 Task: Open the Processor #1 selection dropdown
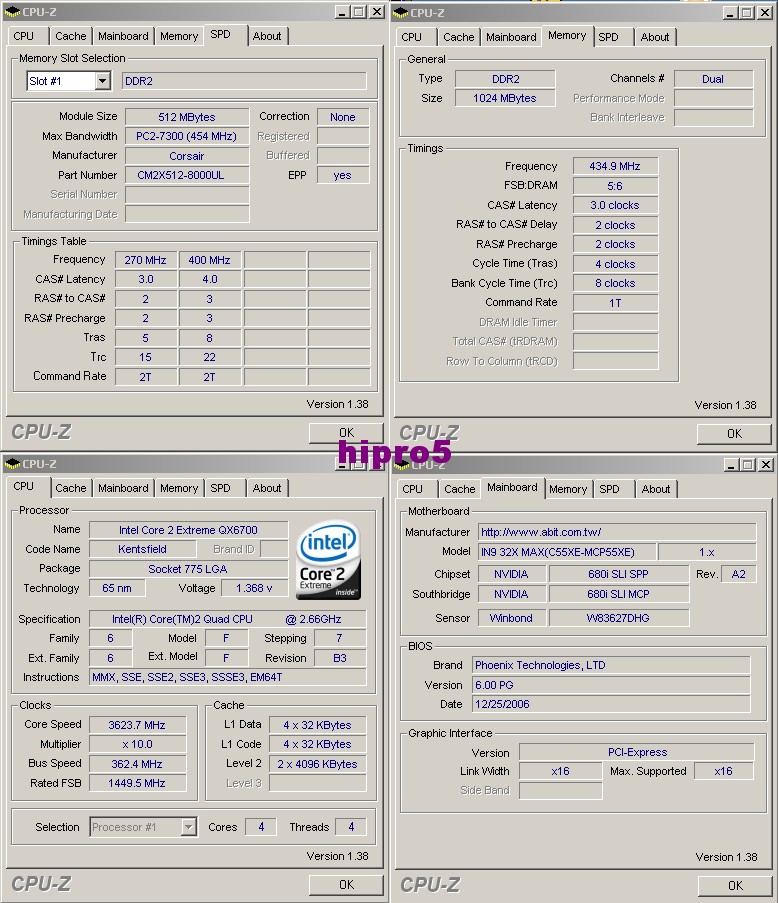pyautogui.click(x=188, y=827)
